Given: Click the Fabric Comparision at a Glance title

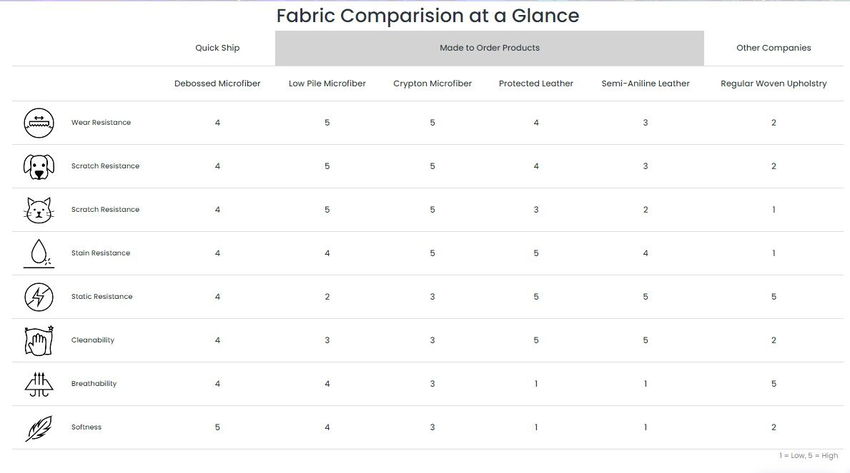Looking at the screenshot, I should click(427, 16).
